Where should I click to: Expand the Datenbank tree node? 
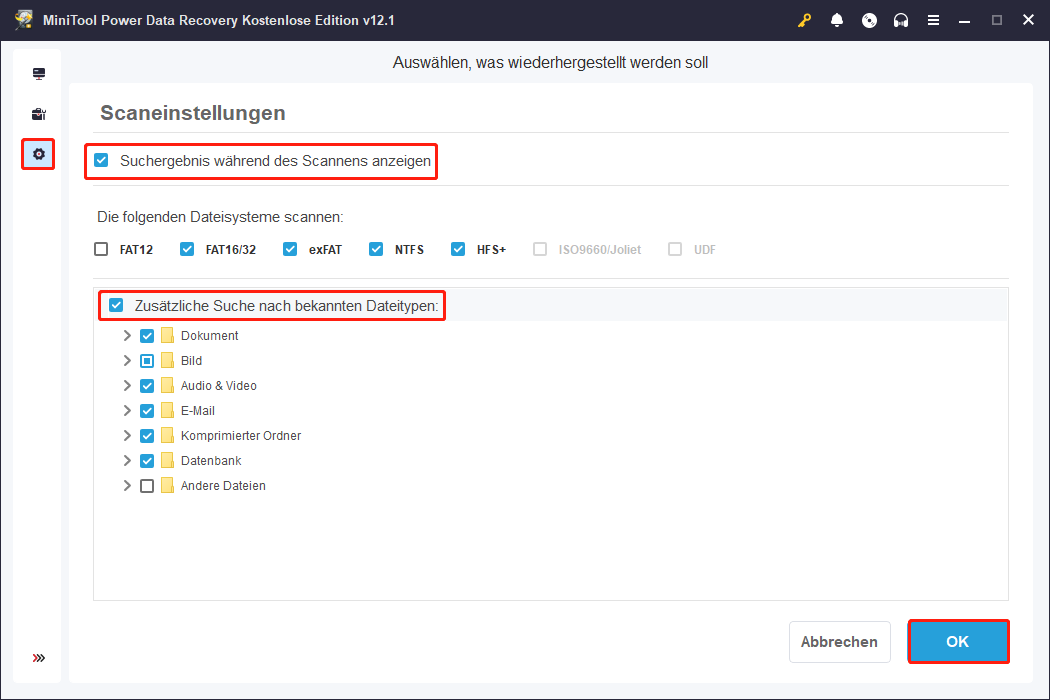coord(127,461)
